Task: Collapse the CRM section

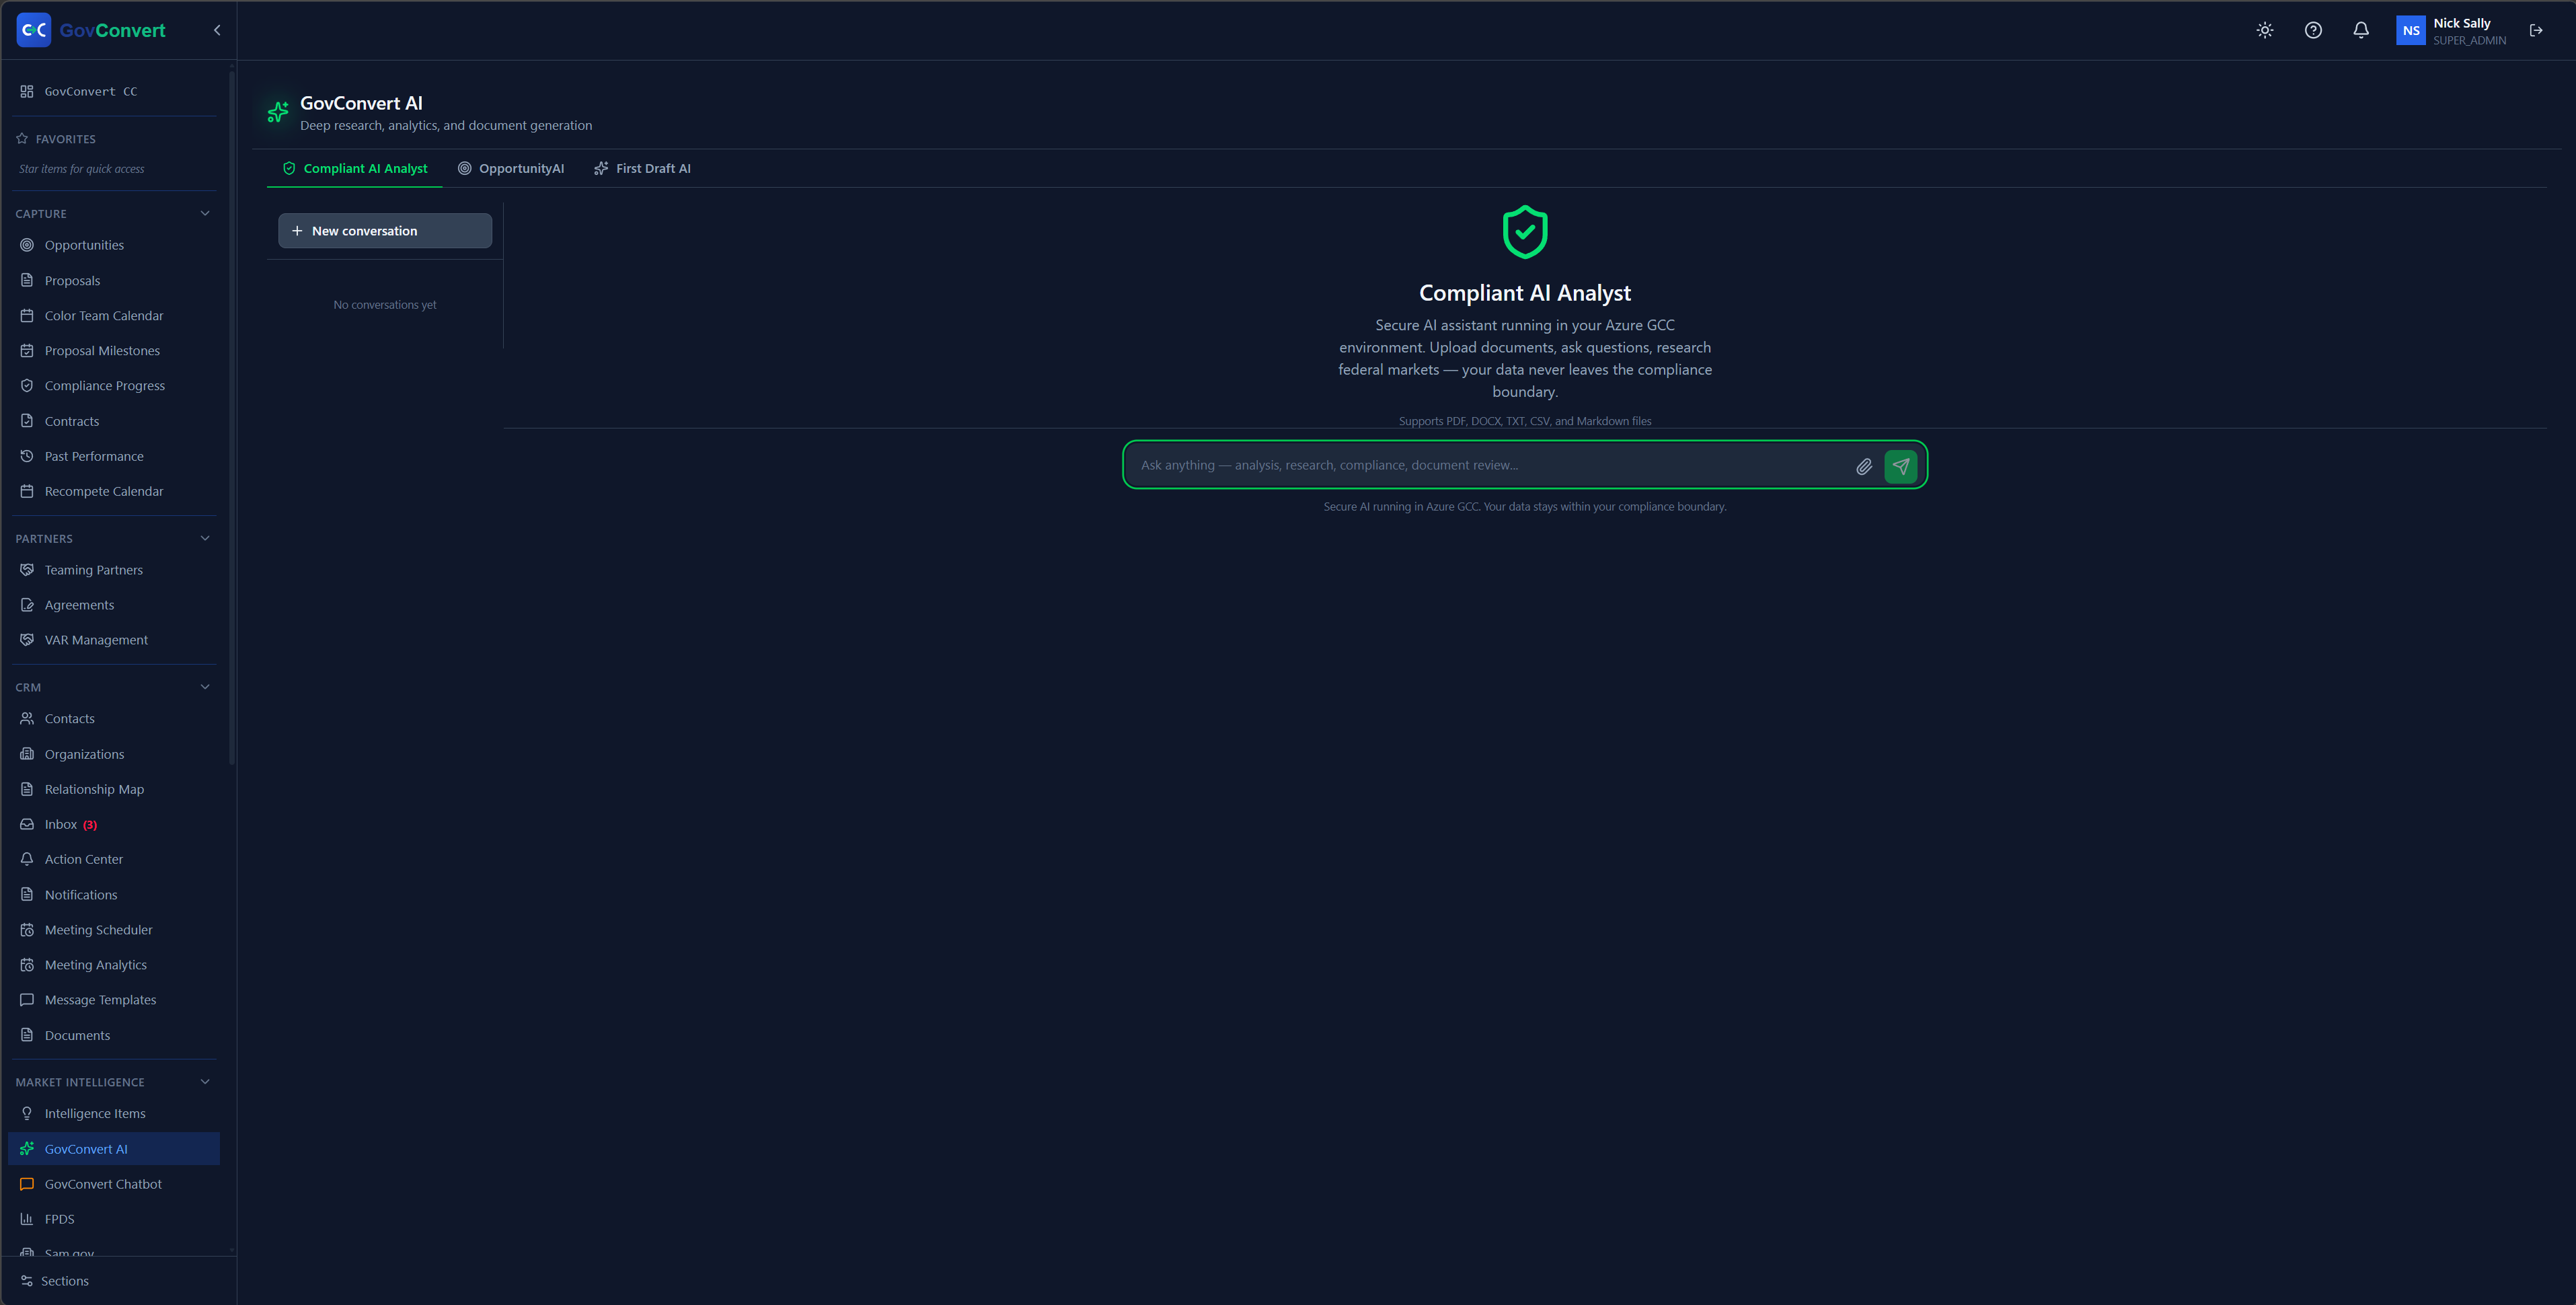Action: 205,687
